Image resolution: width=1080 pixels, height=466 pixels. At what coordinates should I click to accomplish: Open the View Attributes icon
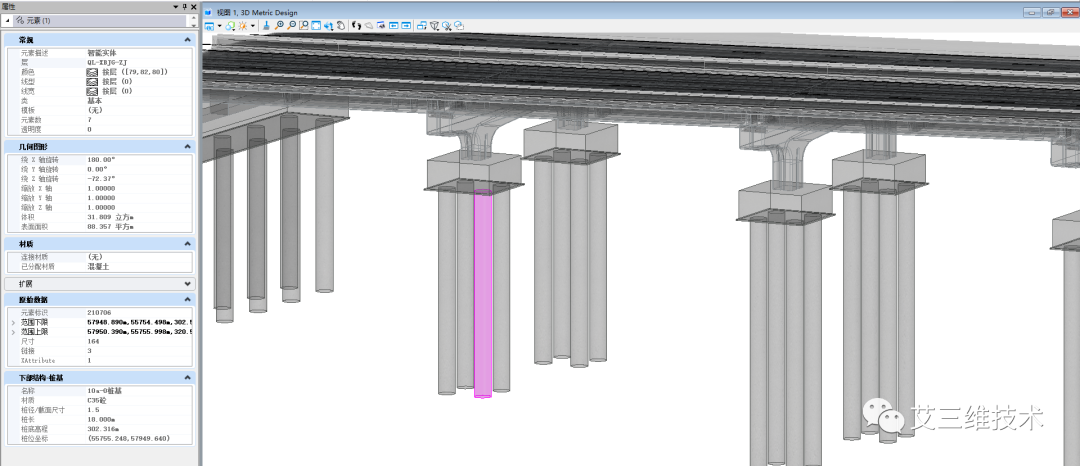(209, 25)
